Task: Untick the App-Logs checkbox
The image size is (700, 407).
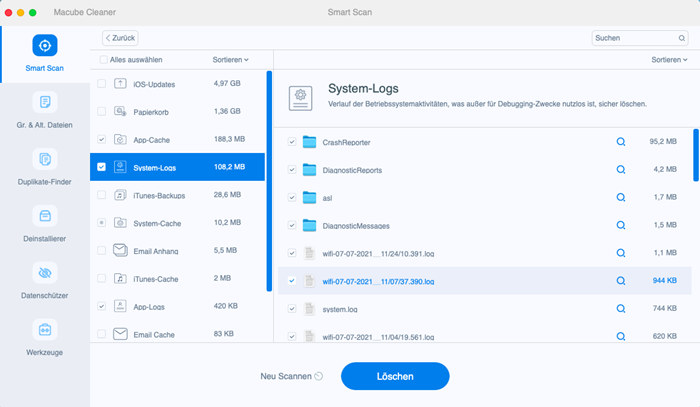Action: [x=102, y=306]
